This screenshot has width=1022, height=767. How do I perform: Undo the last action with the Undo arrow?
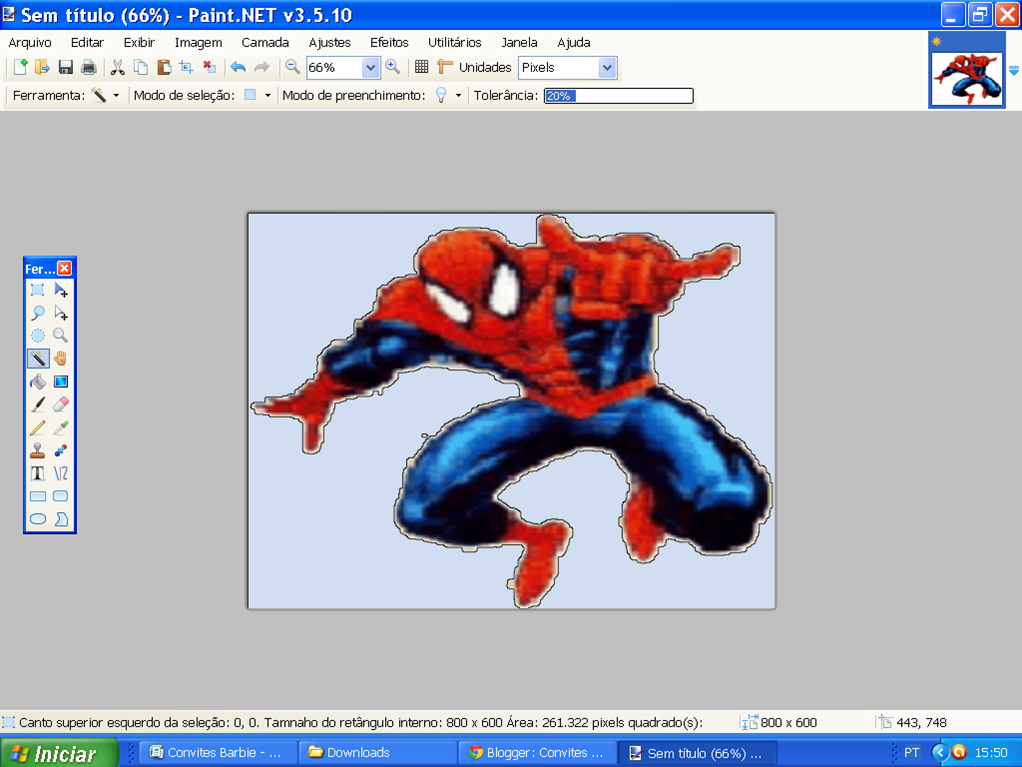239,67
